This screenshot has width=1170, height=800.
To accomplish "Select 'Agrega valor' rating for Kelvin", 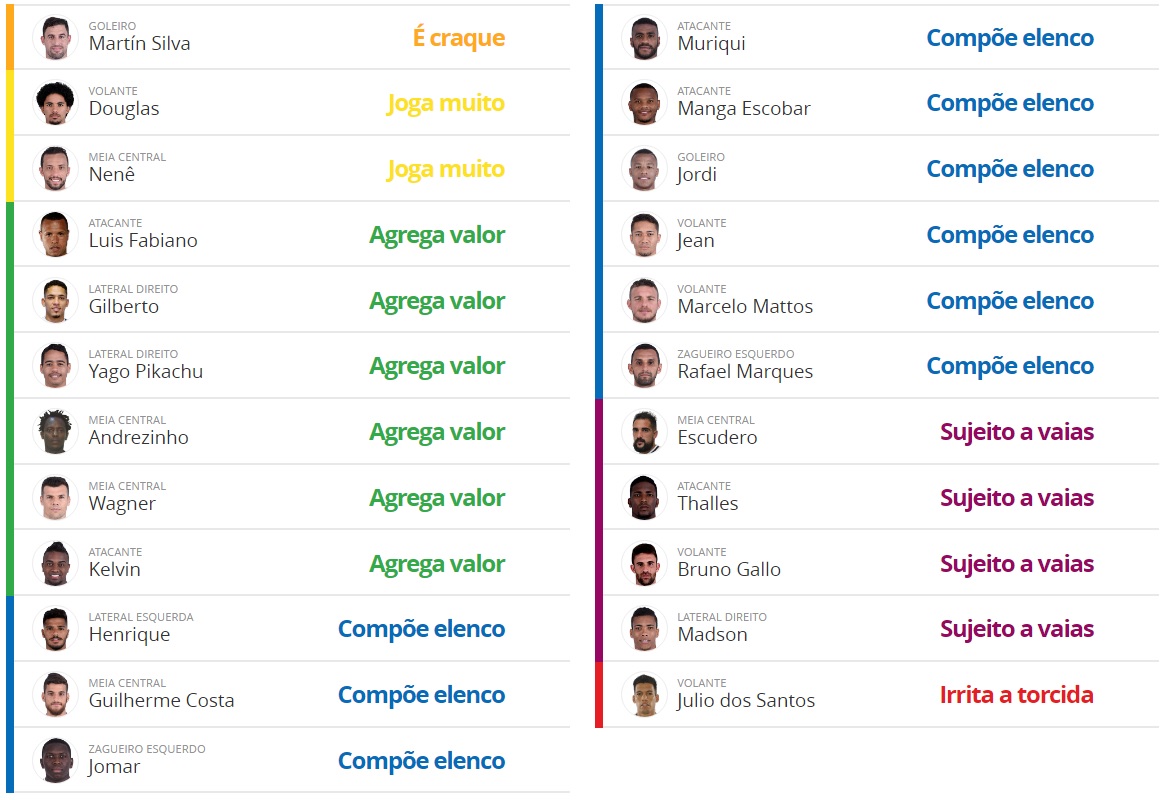I will point(436,564).
